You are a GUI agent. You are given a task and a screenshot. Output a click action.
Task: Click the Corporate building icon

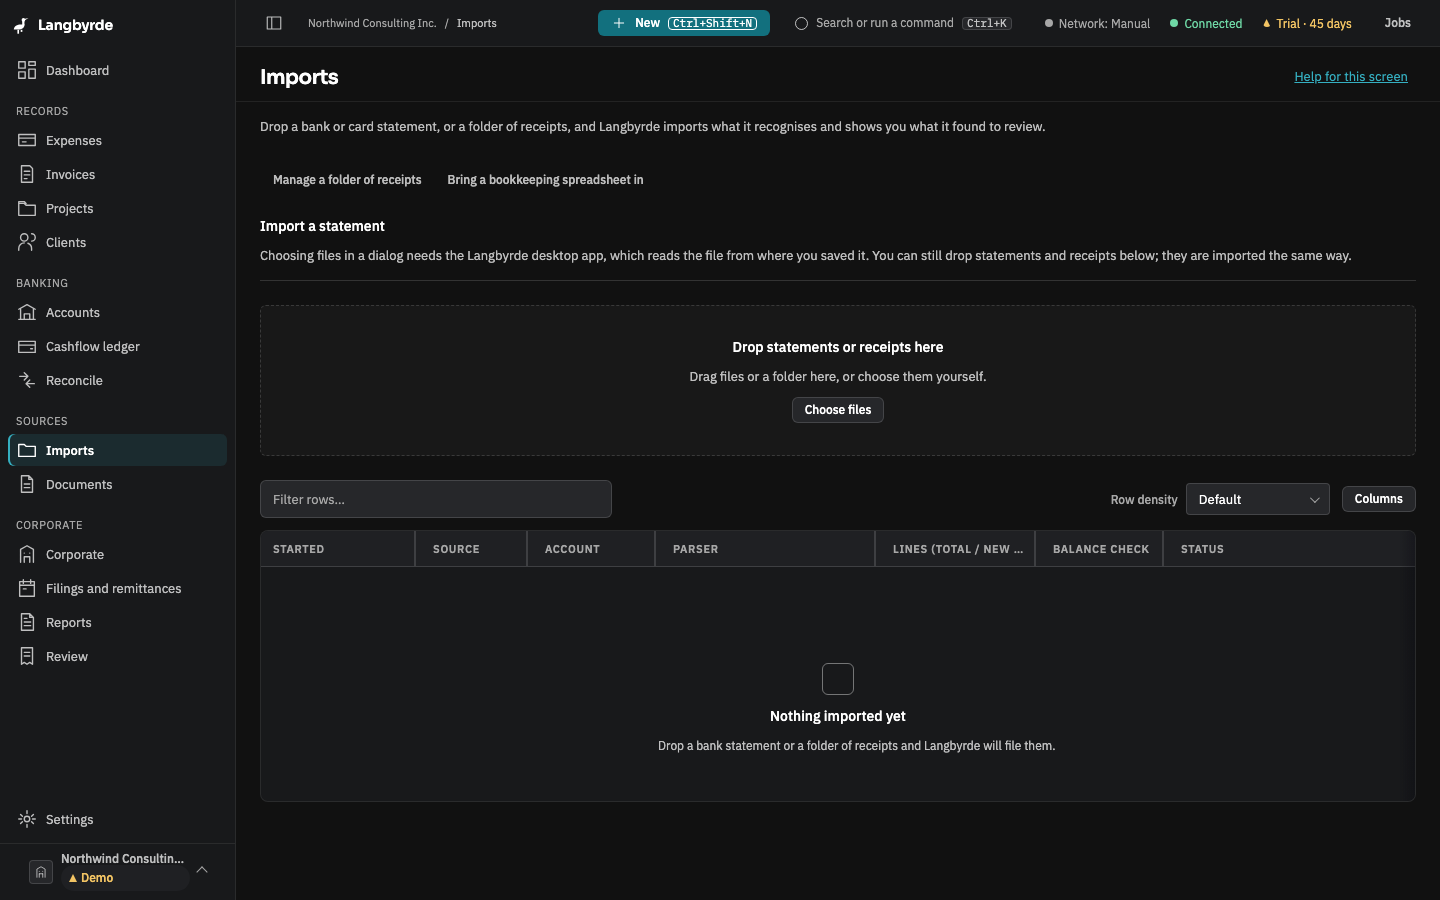pyautogui.click(x=27, y=554)
